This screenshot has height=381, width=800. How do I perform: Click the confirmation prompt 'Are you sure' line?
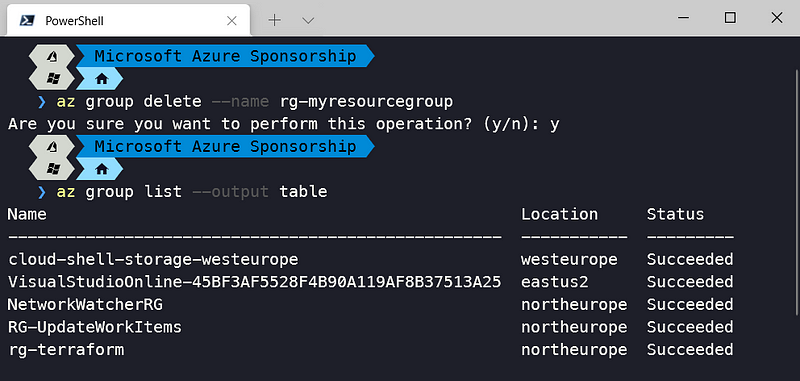tap(284, 124)
